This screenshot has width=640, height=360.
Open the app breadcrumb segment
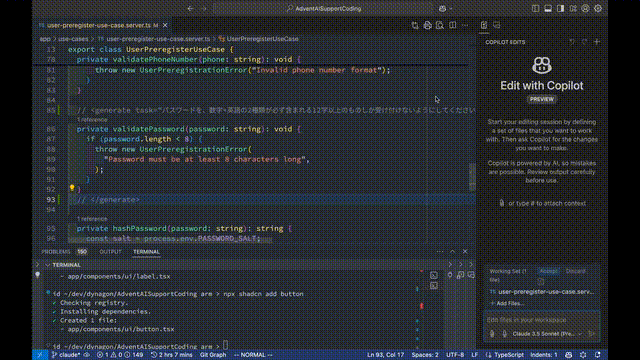tap(45, 39)
